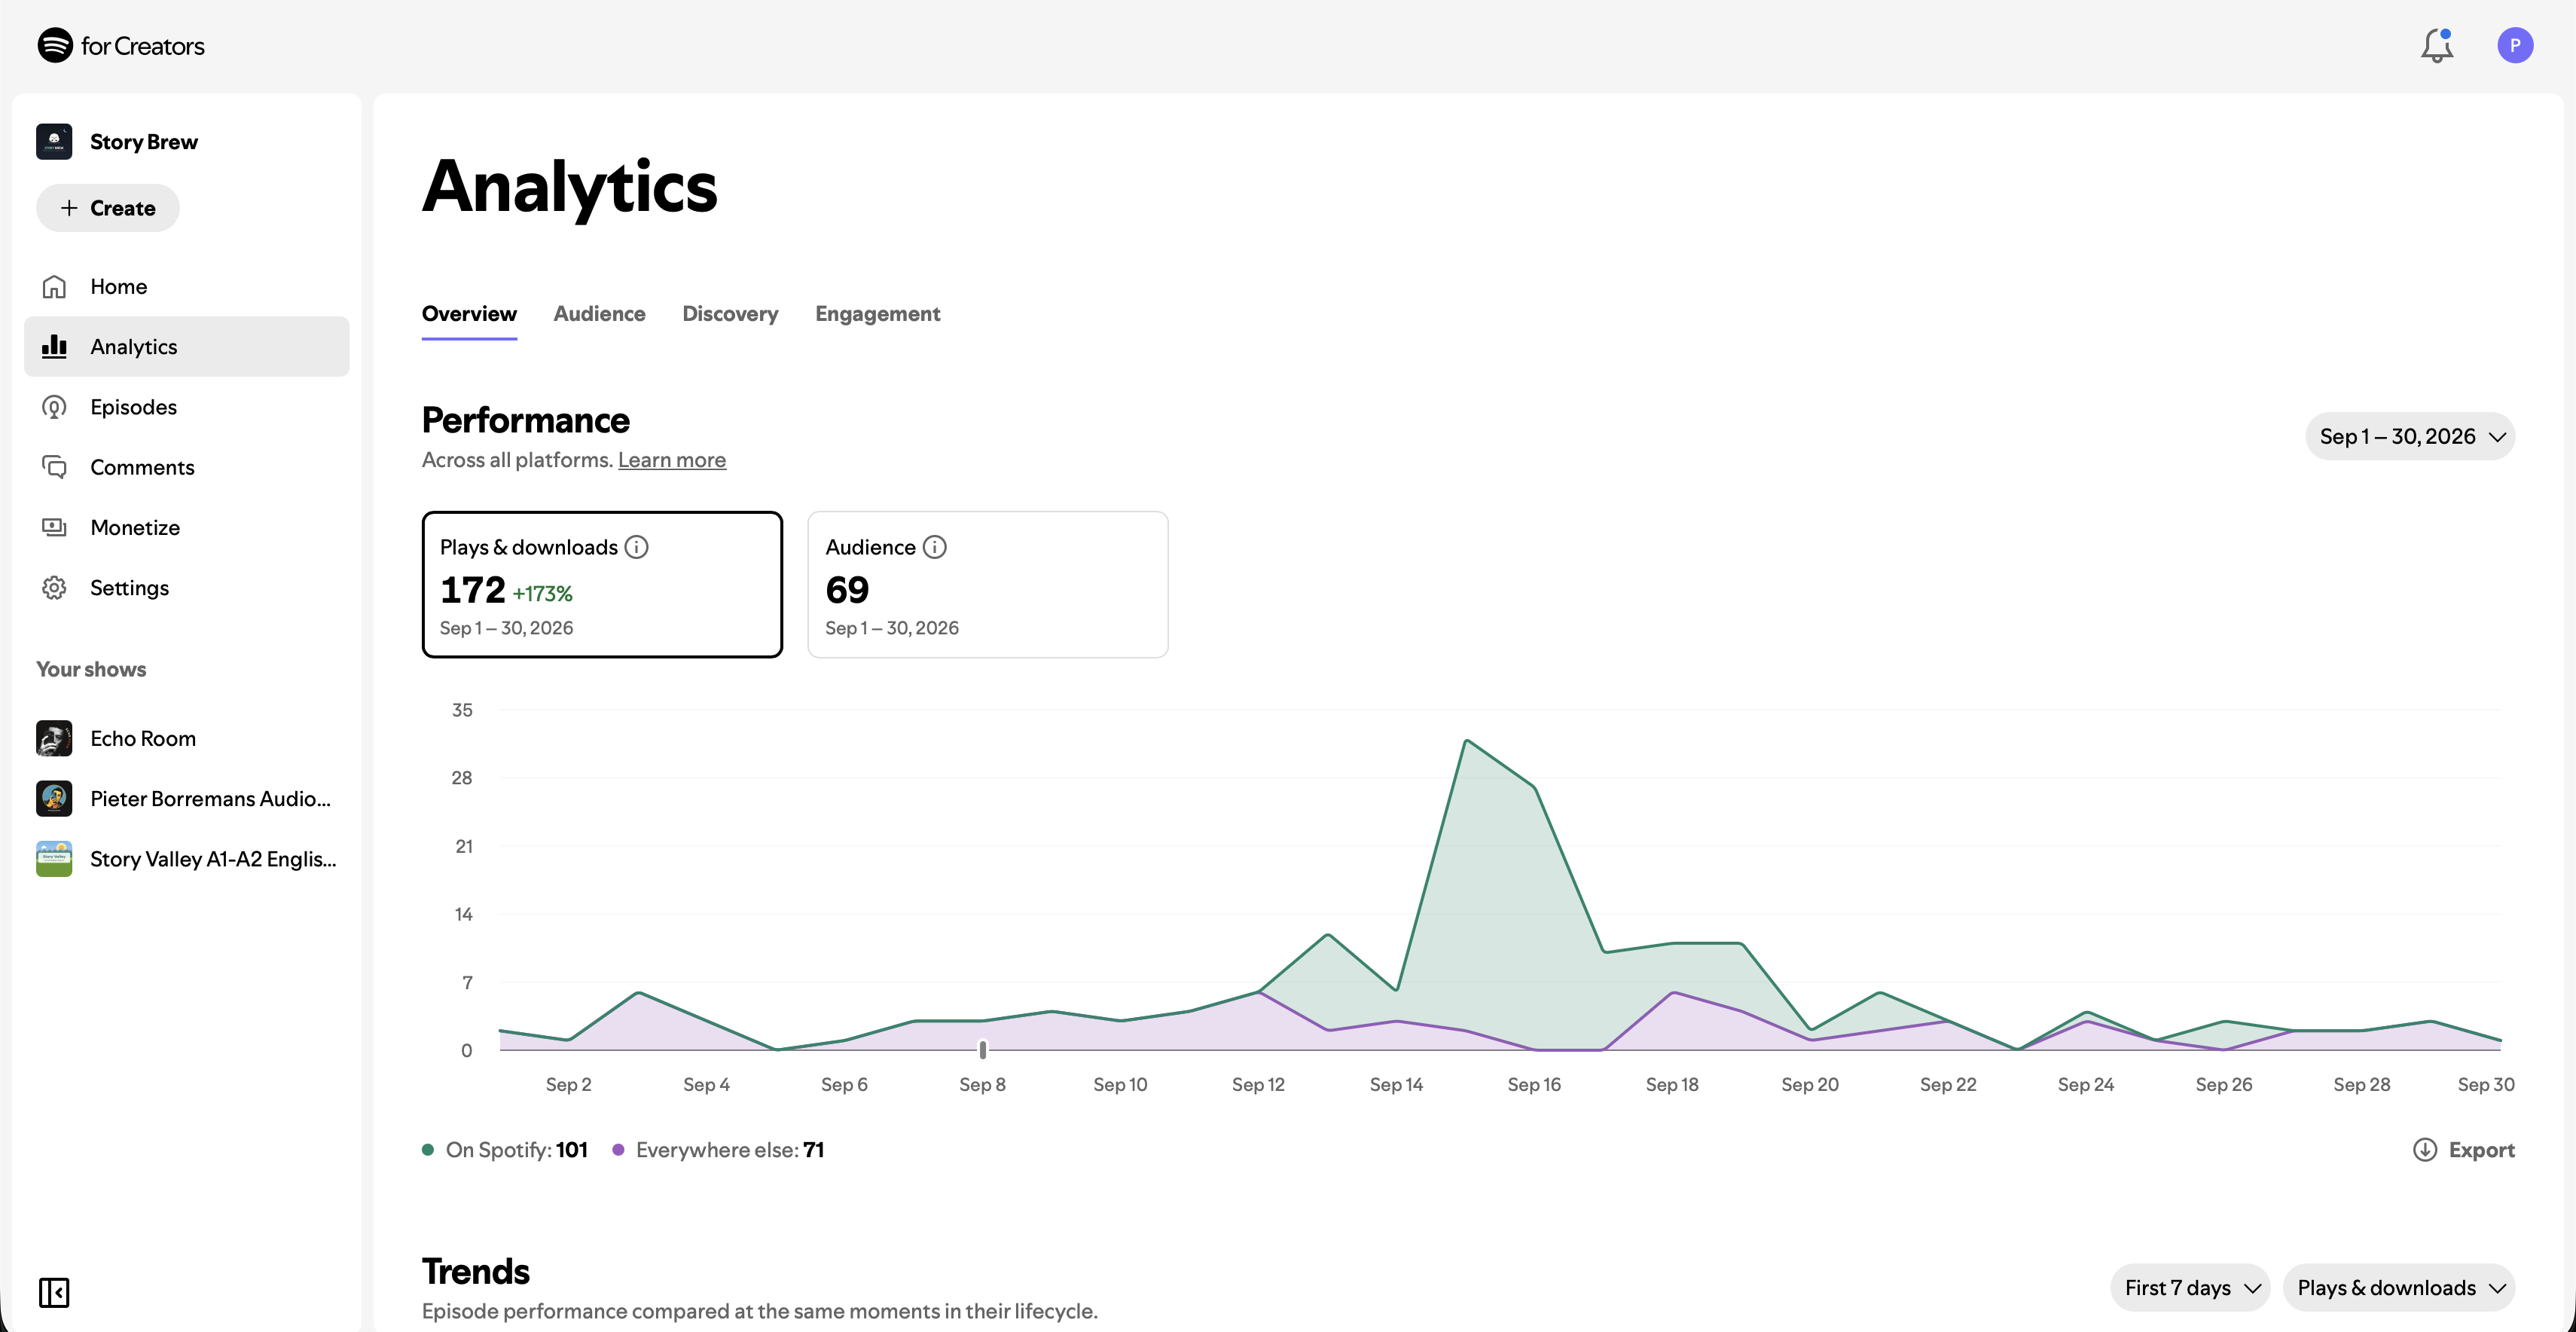
Task: Go to Home in the sidebar
Action: point(187,287)
